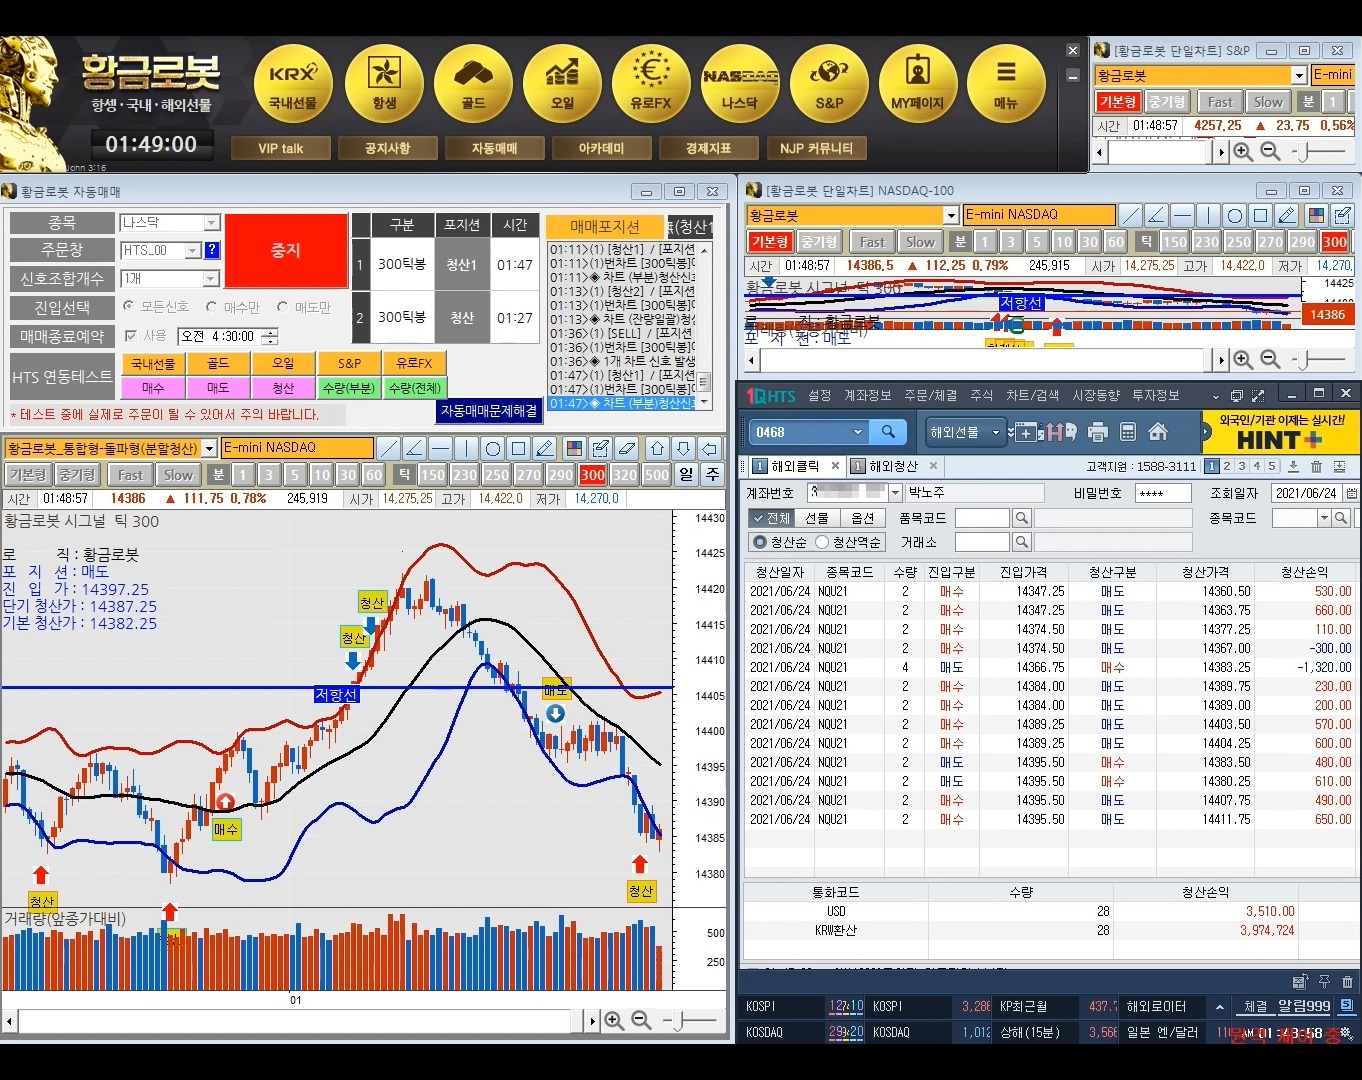Switch to the 선물 tab in 1QHTS
Viewport: 1362px width, 1080px height.
(x=817, y=518)
